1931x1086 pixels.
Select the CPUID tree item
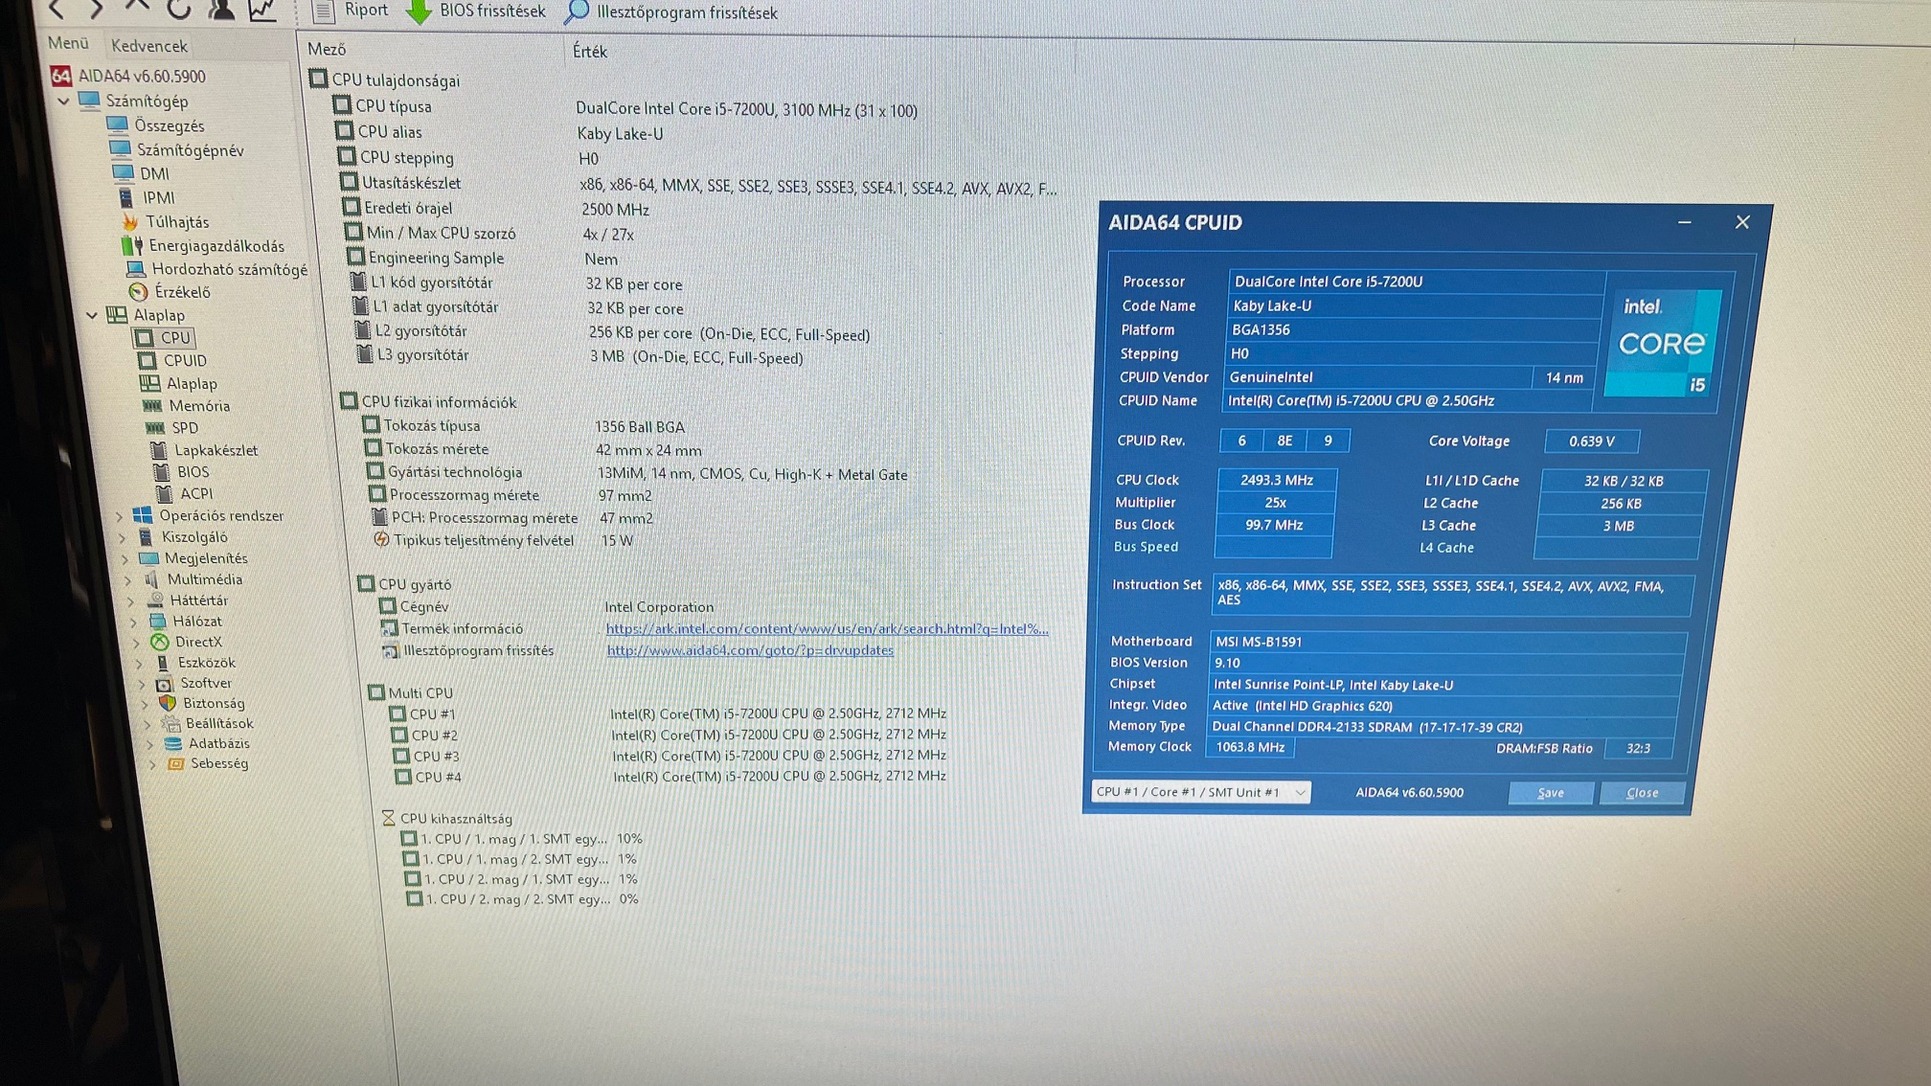185,361
